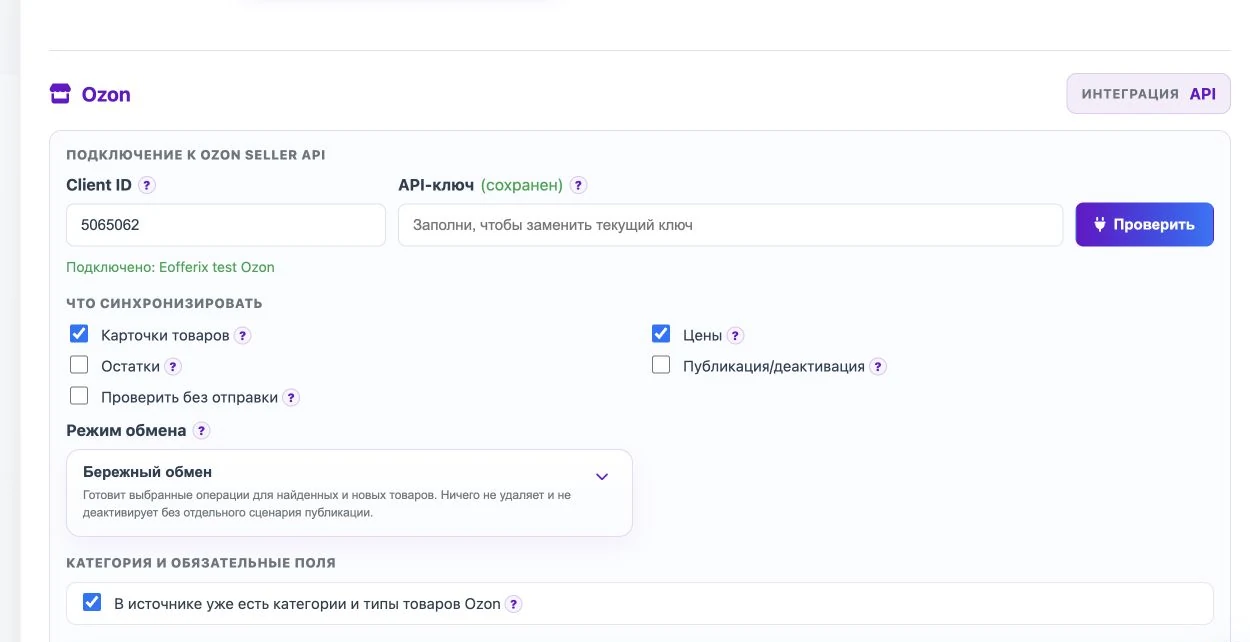This screenshot has width=1250, height=642.
Task: Show help for Остатки
Action: click(173, 366)
